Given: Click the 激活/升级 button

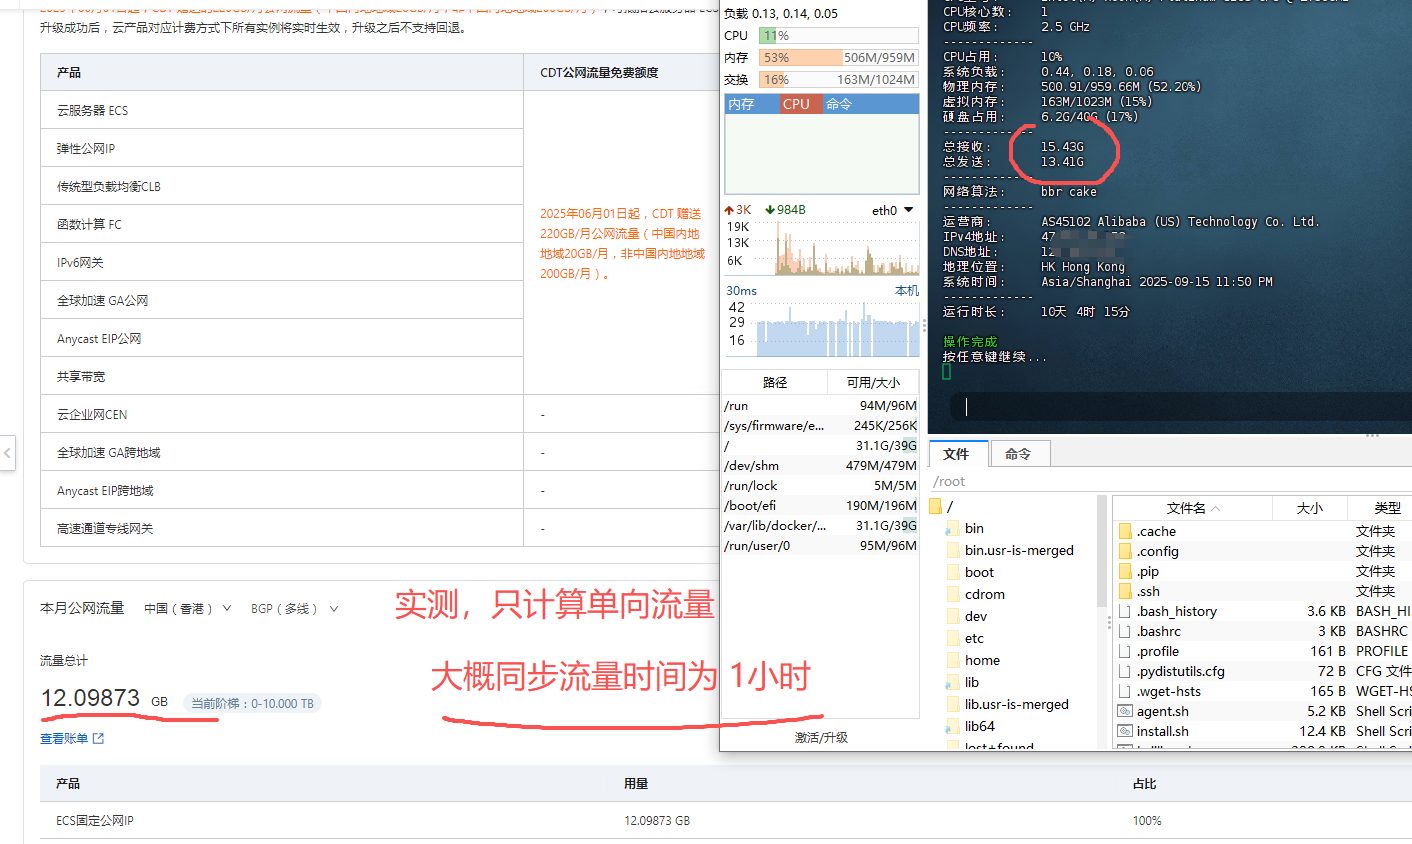Looking at the screenshot, I should click(x=821, y=737).
